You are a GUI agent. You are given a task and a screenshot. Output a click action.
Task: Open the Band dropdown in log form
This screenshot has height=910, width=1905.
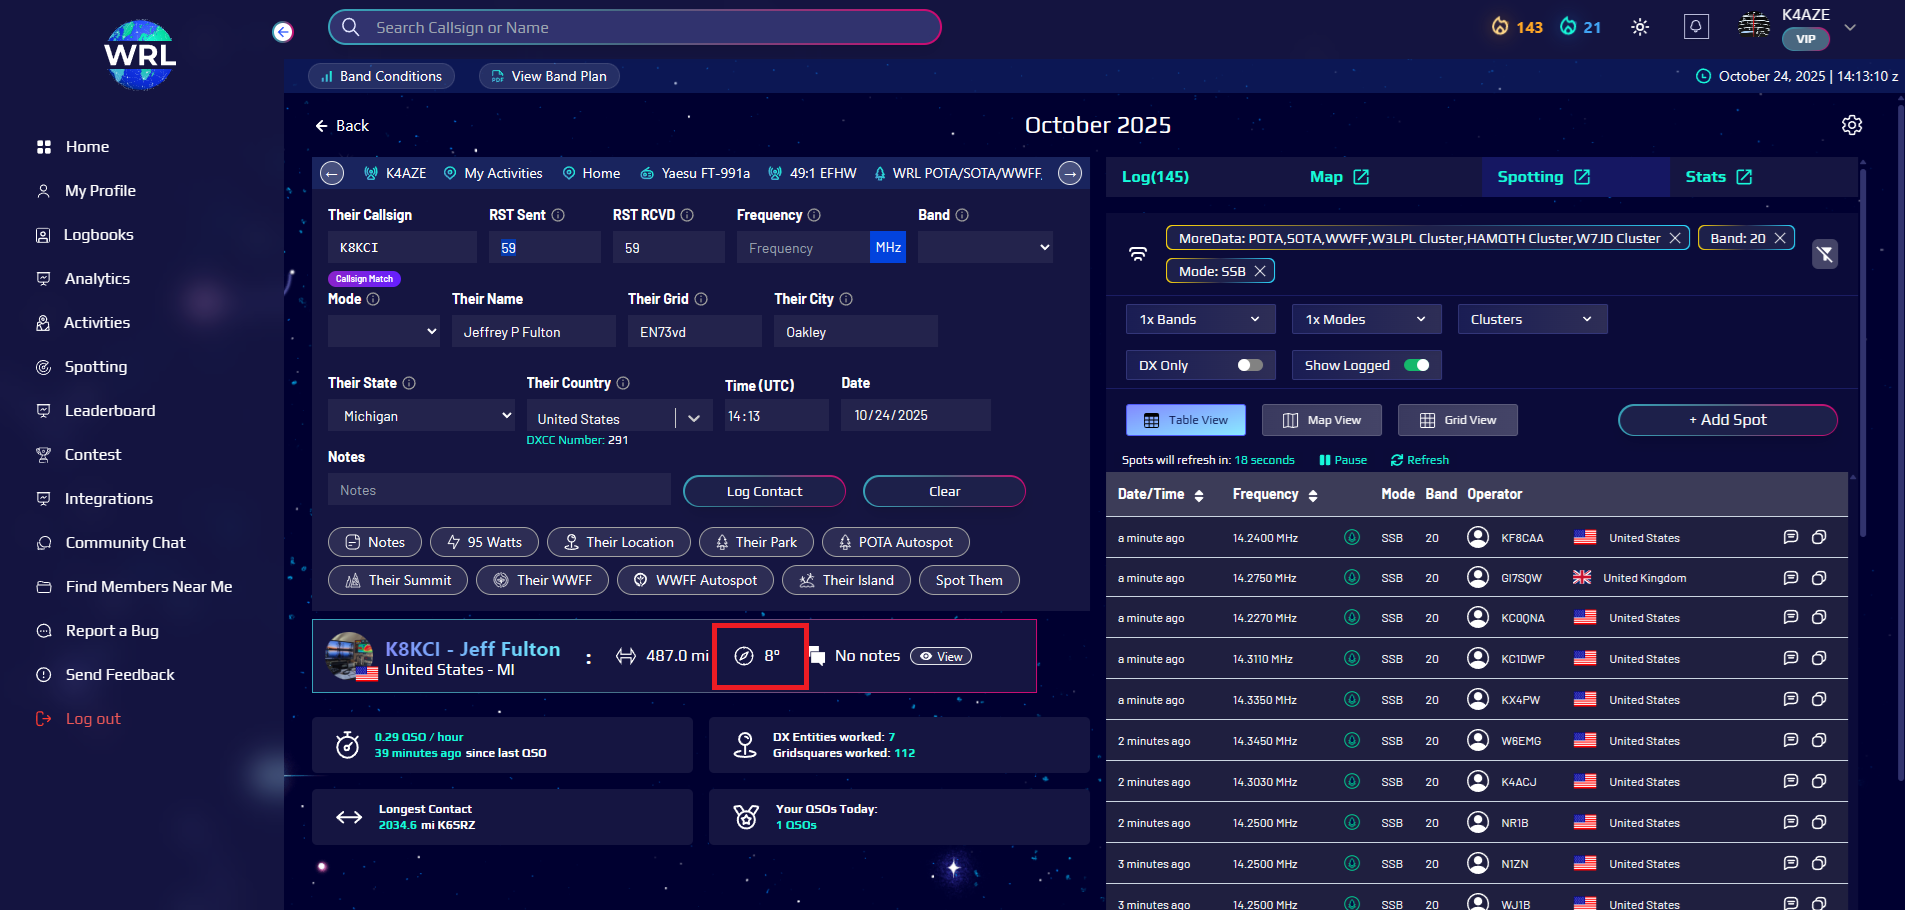[985, 247]
